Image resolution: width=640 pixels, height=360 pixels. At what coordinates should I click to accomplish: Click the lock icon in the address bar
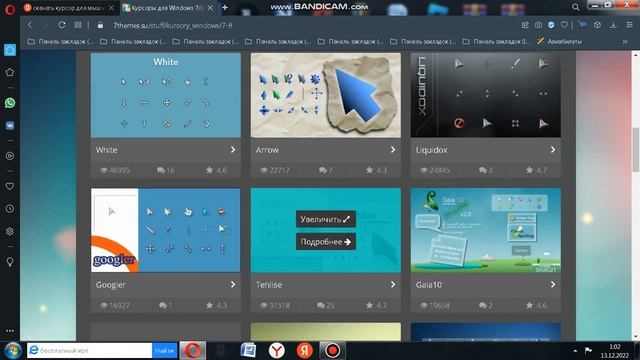click(x=100, y=25)
